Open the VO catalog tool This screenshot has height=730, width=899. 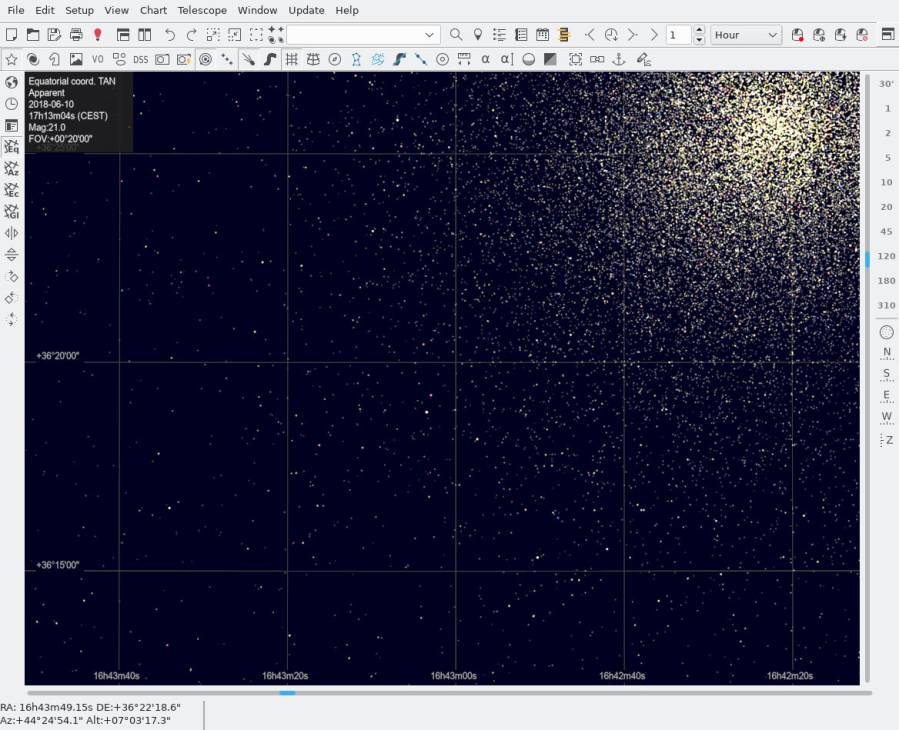(x=97, y=60)
